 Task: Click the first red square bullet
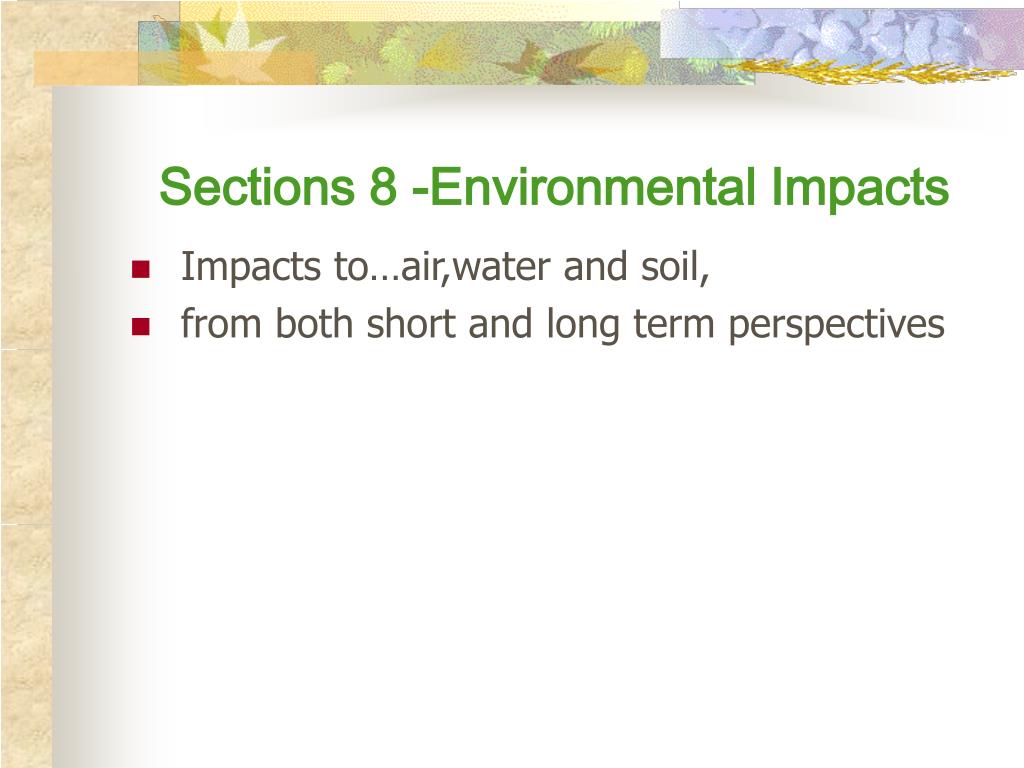[140, 269]
